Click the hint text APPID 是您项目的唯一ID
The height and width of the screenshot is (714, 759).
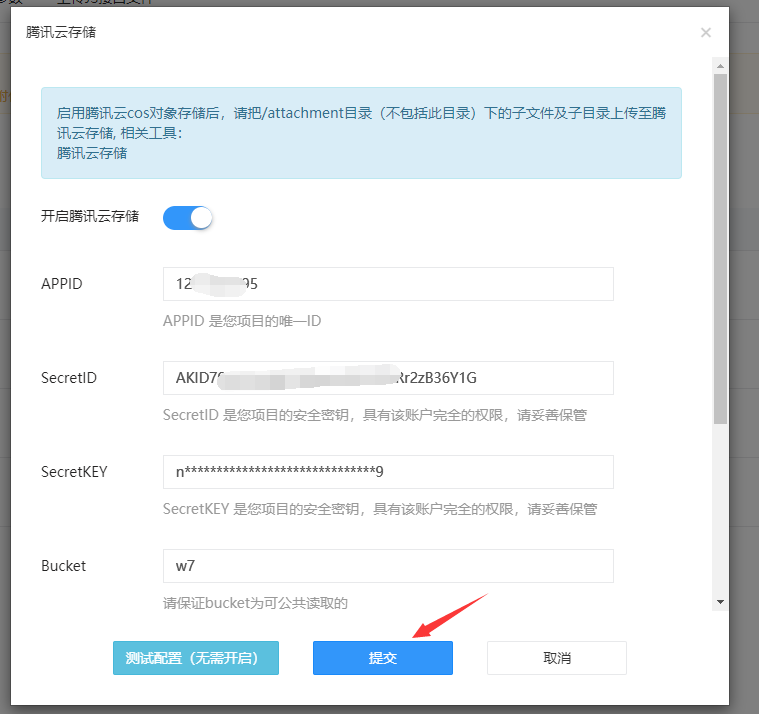(x=242, y=320)
